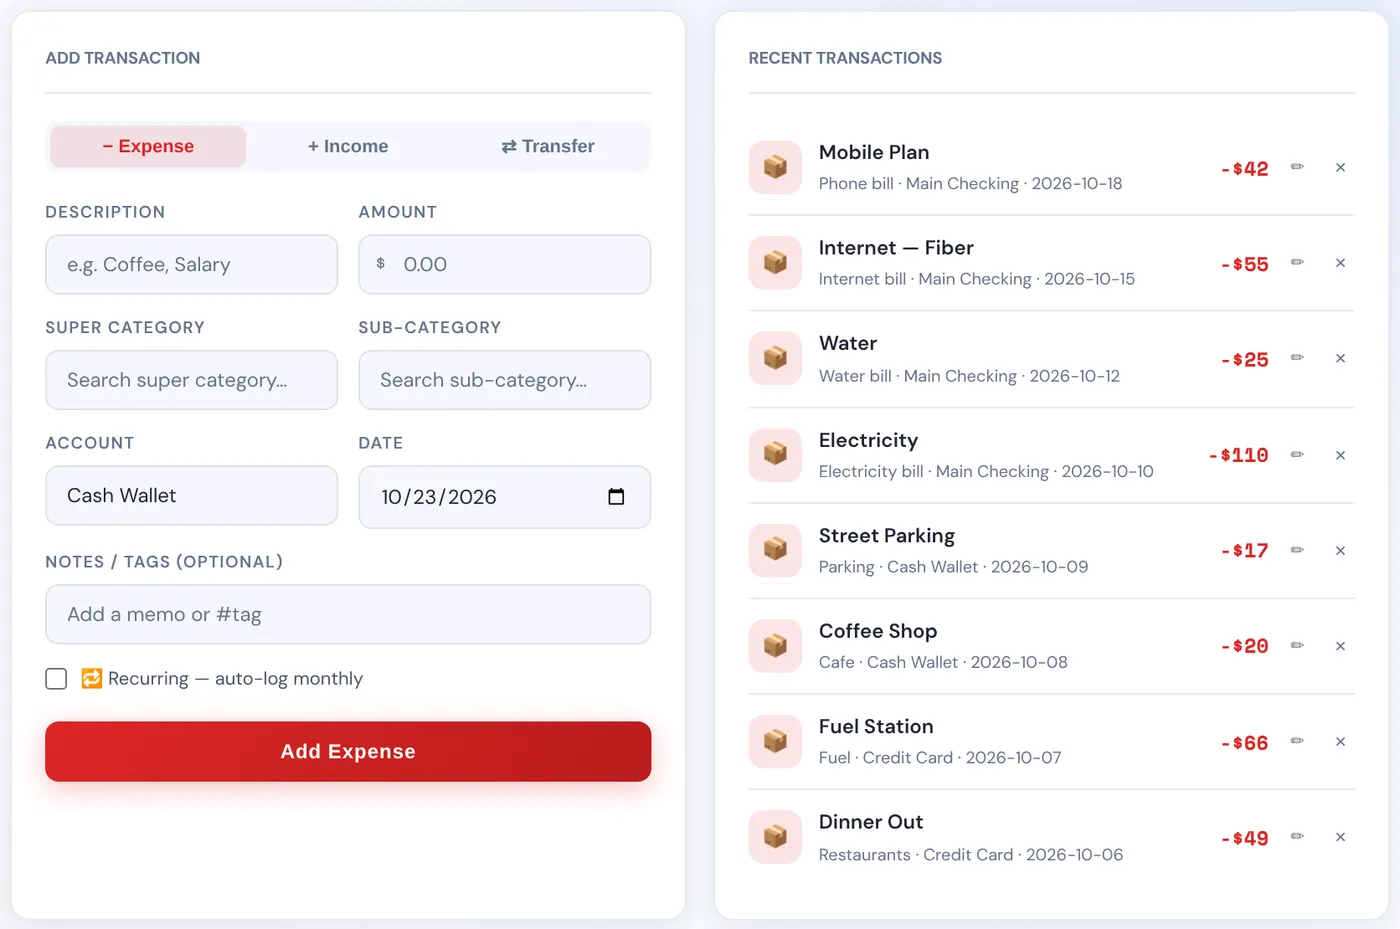
Task: Delete the Coffee Shop transaction
Action: tap(1340, 646)
